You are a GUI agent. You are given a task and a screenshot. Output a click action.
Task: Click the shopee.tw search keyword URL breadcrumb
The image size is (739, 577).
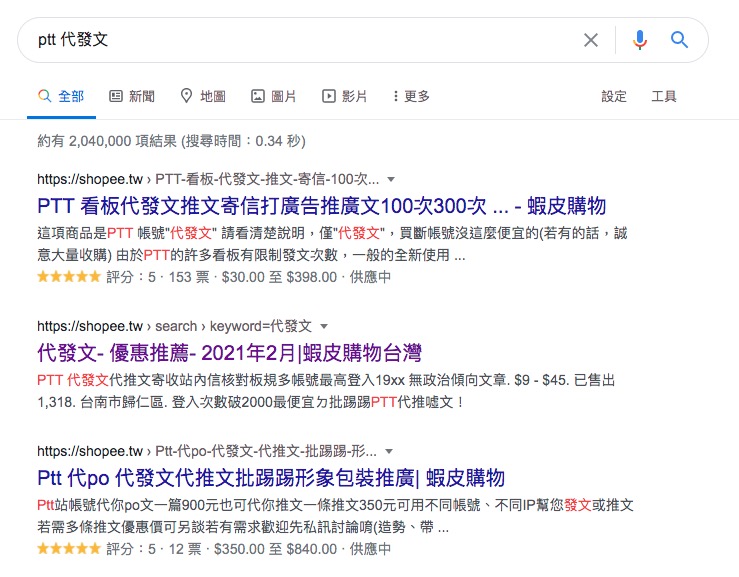click(x=174, y=326)
